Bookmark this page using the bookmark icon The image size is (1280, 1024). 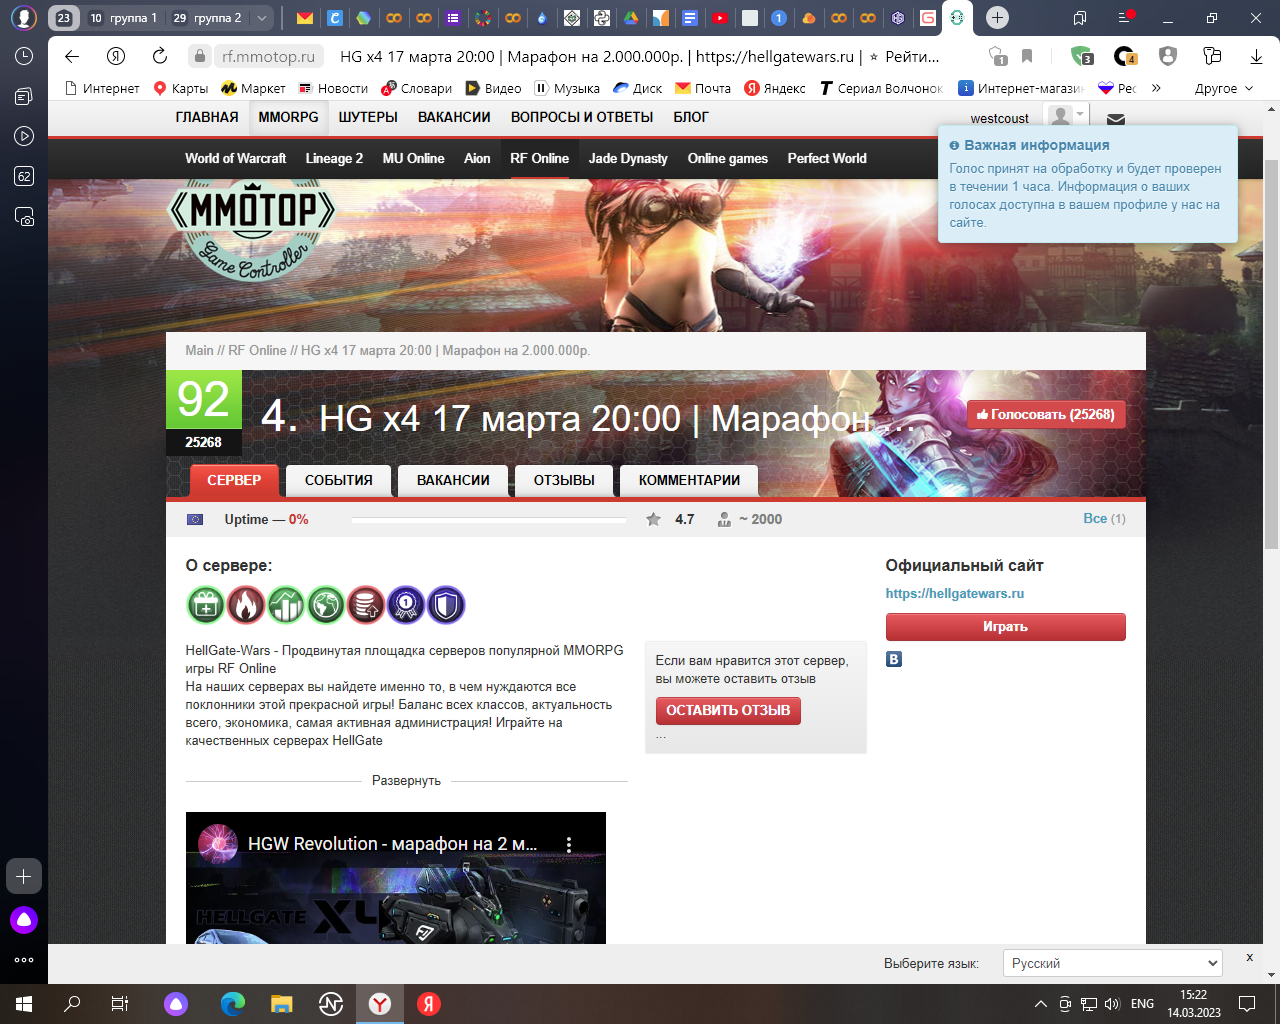[1027, 56]
